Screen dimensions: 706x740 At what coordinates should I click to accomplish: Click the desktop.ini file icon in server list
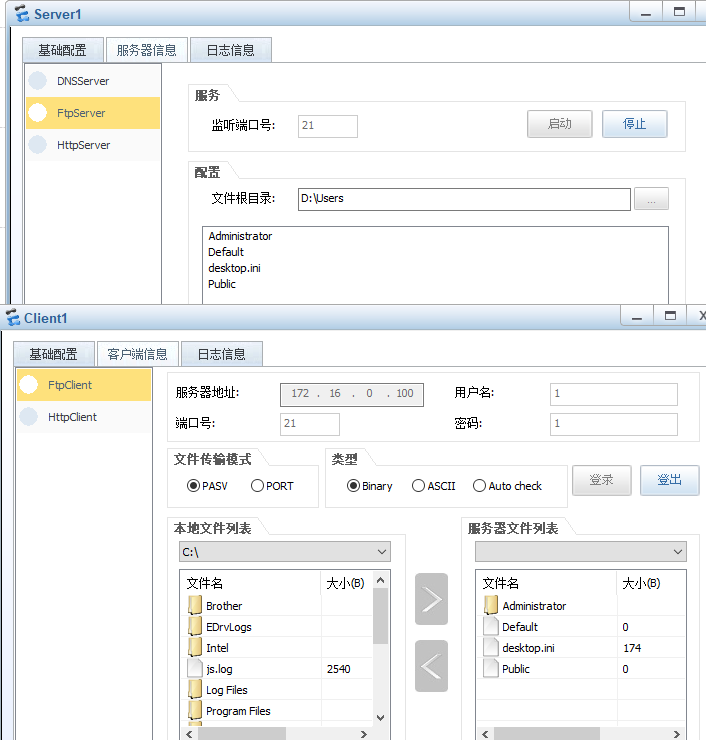tap(491, 648)
